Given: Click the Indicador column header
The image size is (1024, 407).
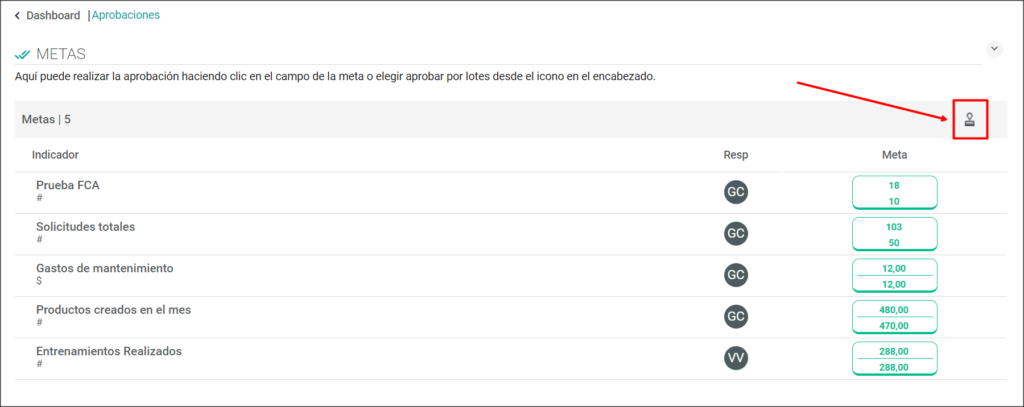Looking at the screenshot, I should tap(56, 155).
